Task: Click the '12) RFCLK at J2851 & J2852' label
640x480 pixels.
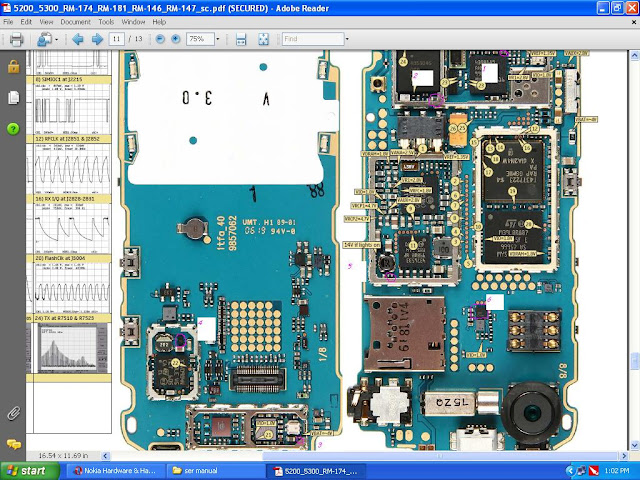Action: (68, 139)
